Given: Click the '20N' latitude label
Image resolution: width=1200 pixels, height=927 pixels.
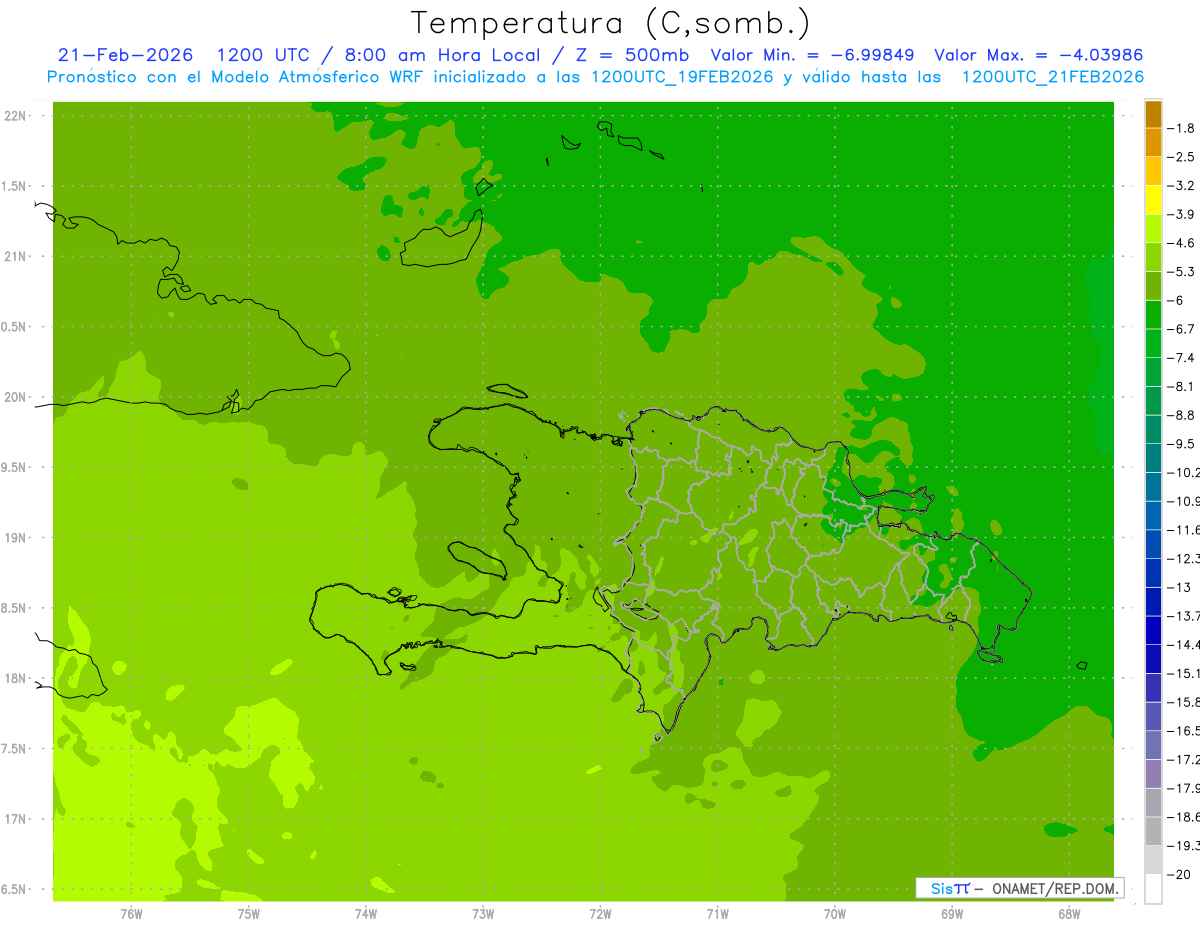Looking at the screenshot, I should [x=14, y=397].
